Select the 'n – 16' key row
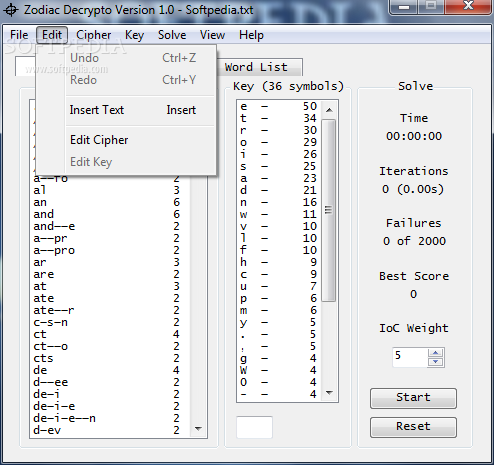Viewport: 494px width, 465px height. pos(279,202)
